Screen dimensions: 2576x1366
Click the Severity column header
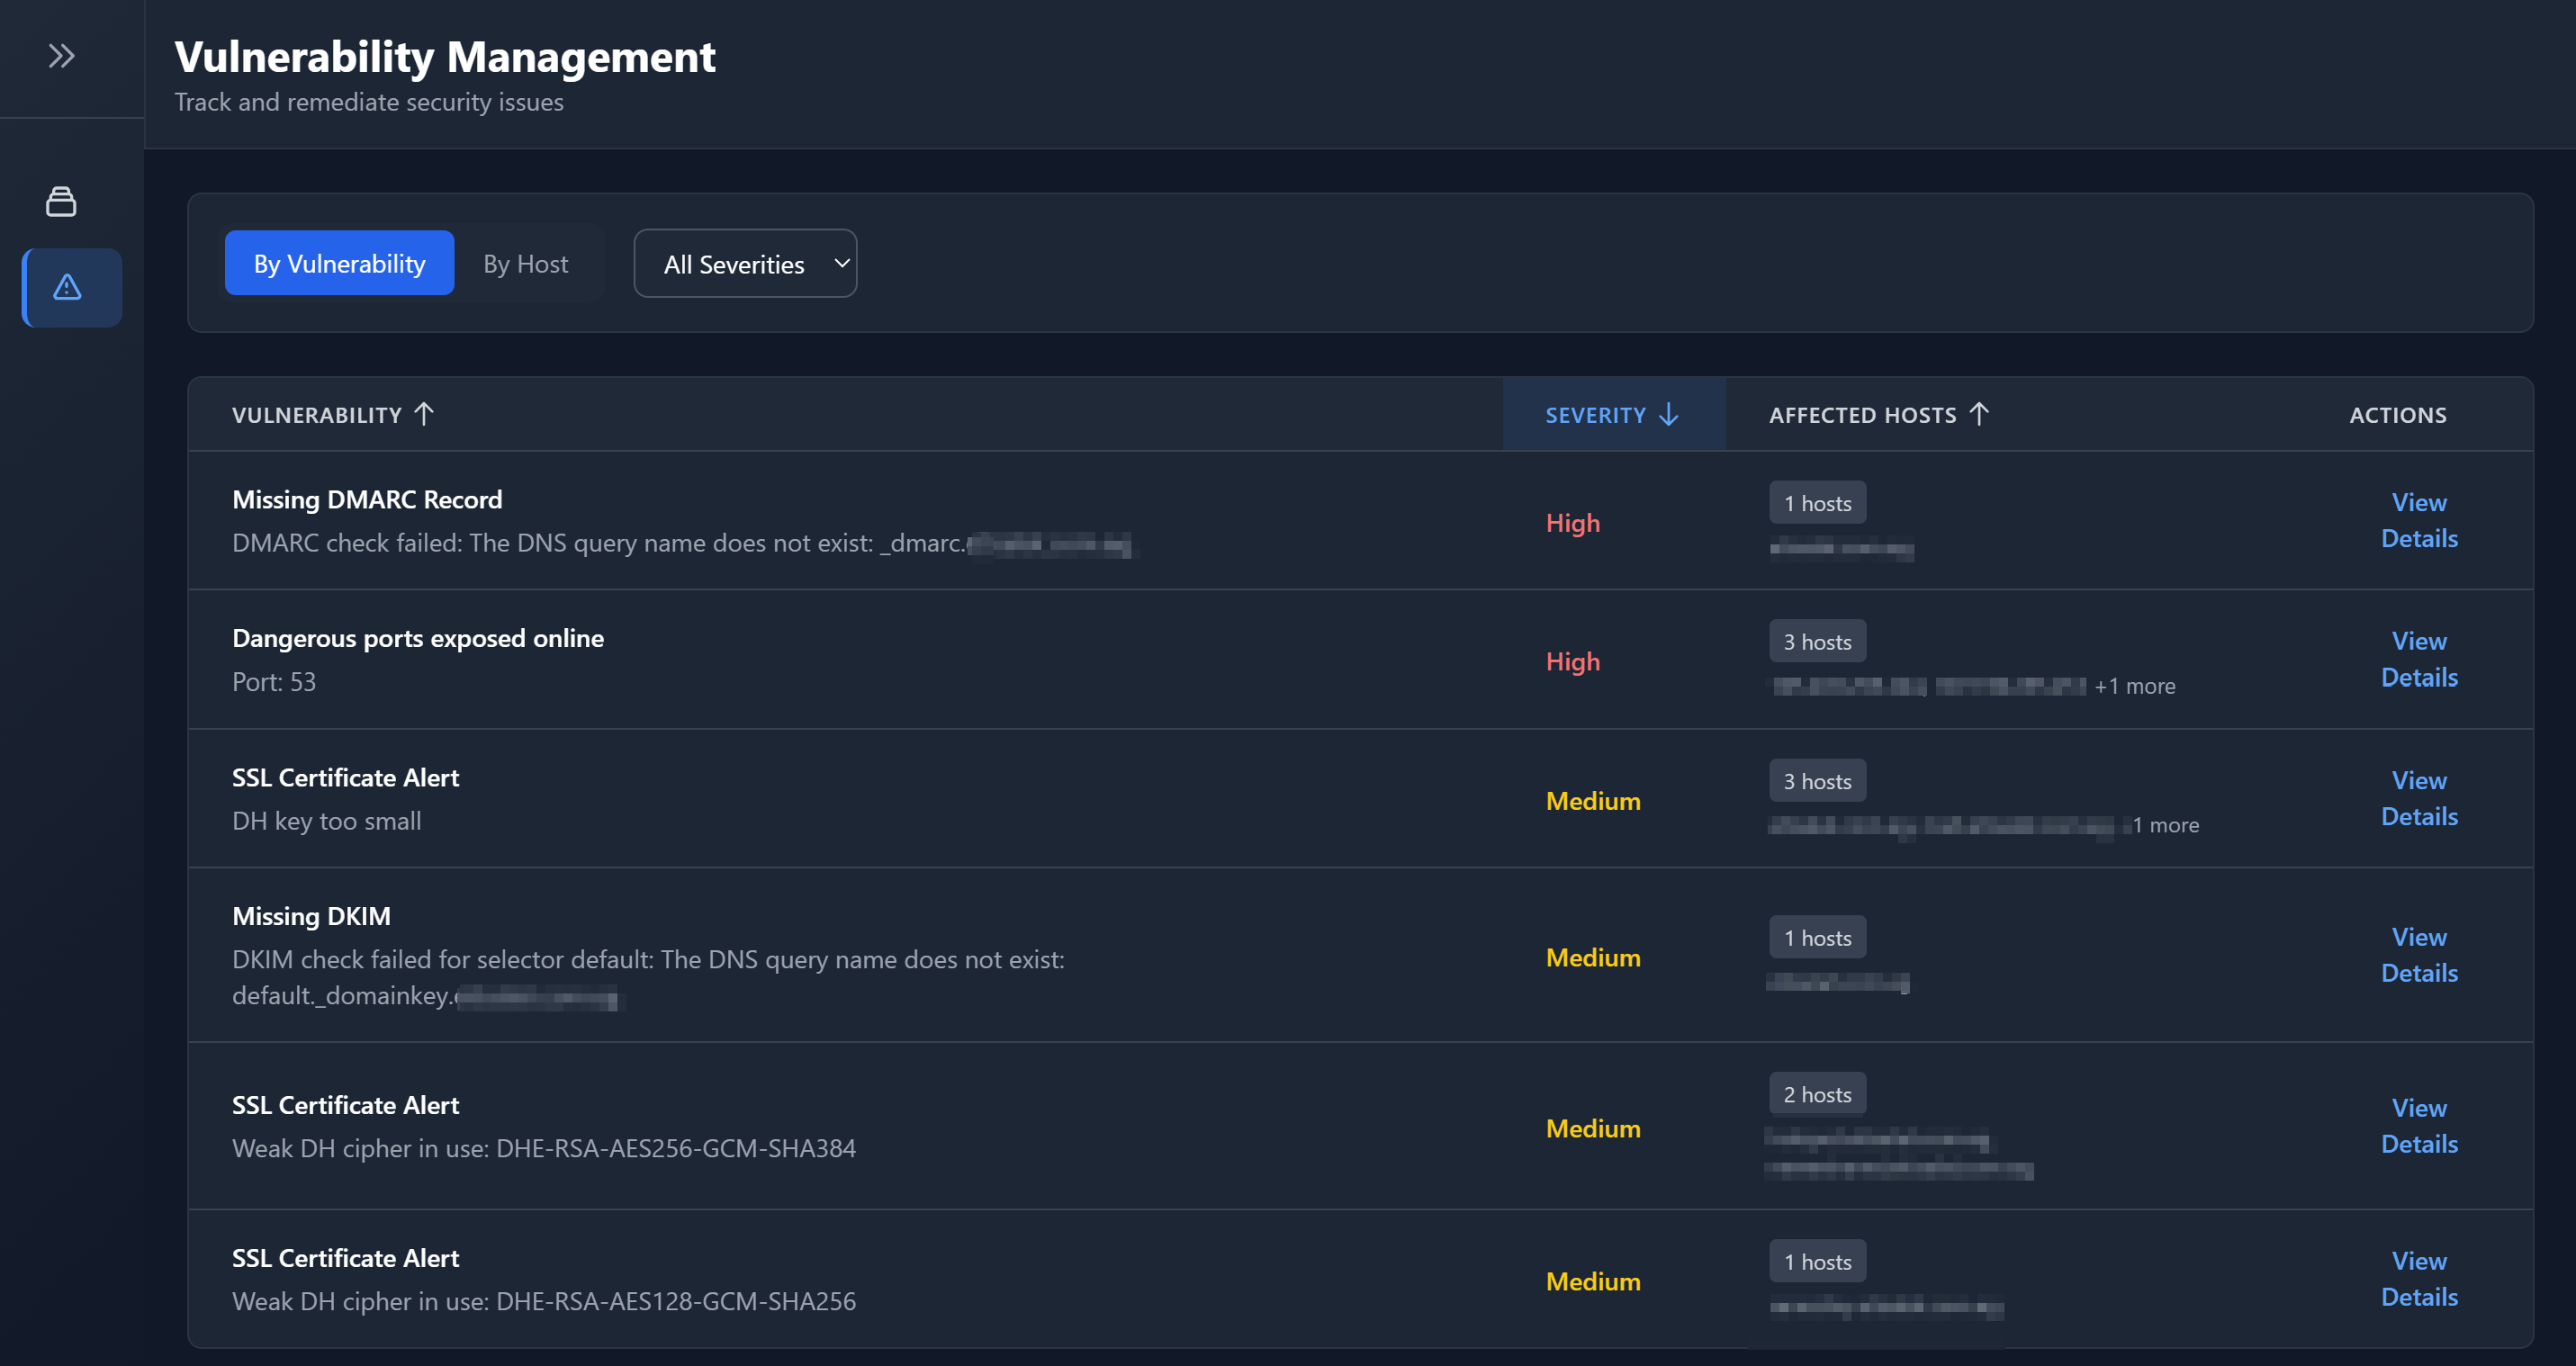1595,415
